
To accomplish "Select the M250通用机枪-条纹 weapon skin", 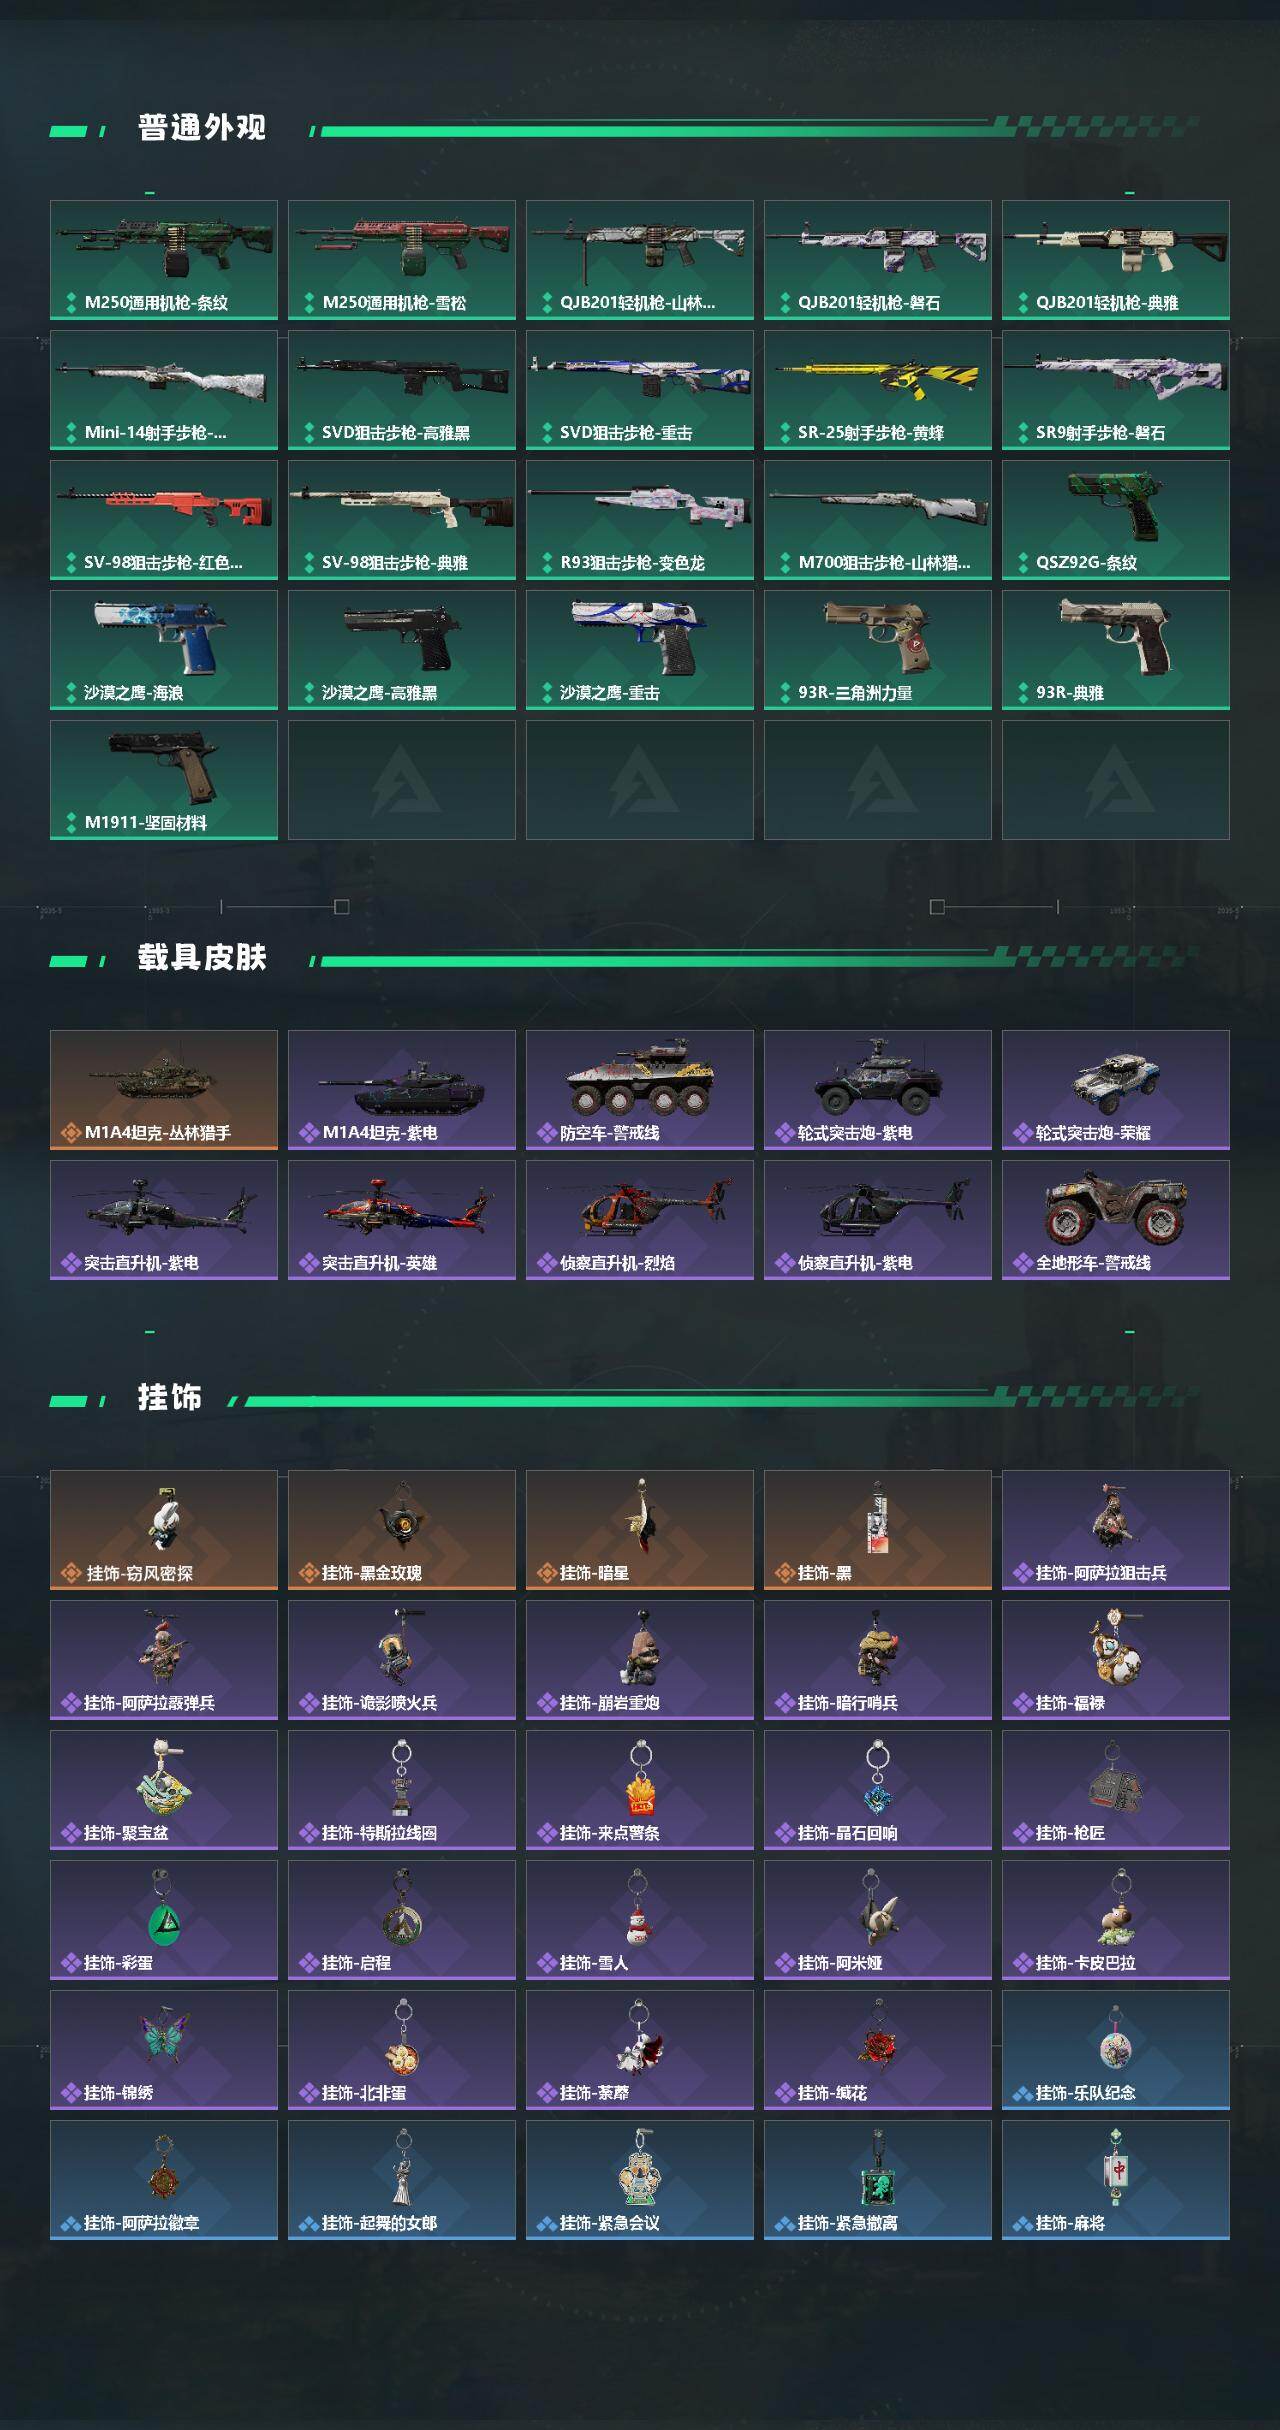I will coord(164,260).
